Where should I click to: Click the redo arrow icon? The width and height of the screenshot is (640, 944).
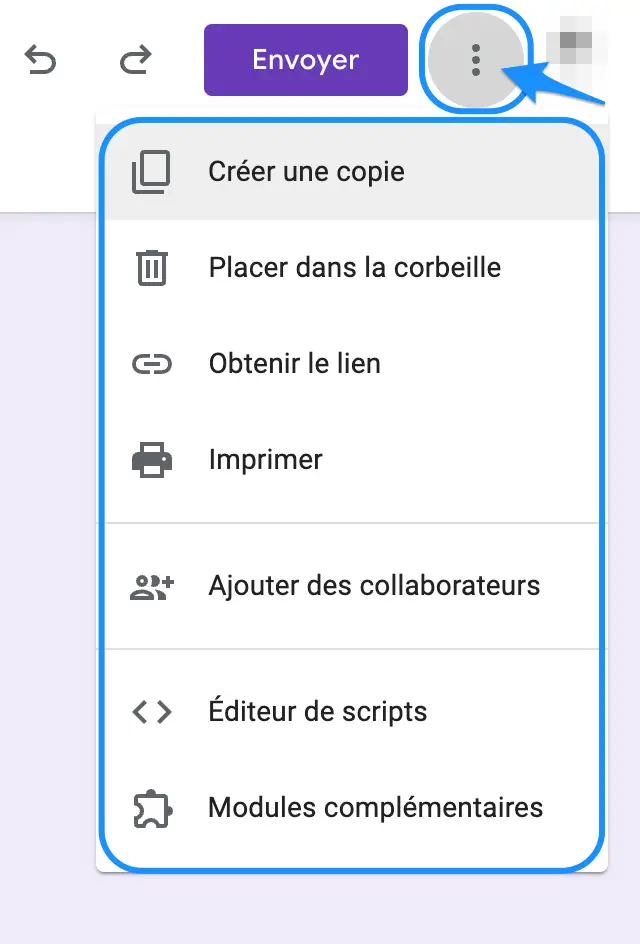coord(135,60)
